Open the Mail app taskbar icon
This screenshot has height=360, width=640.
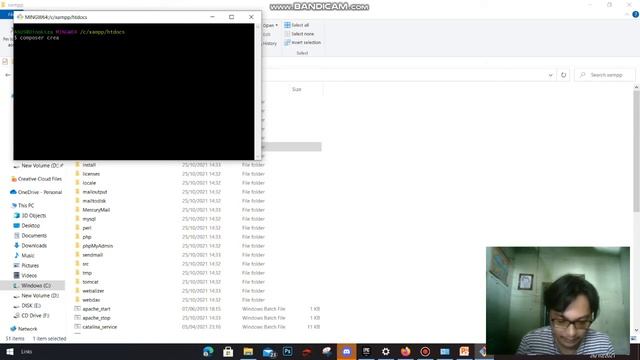click(269, 351)
